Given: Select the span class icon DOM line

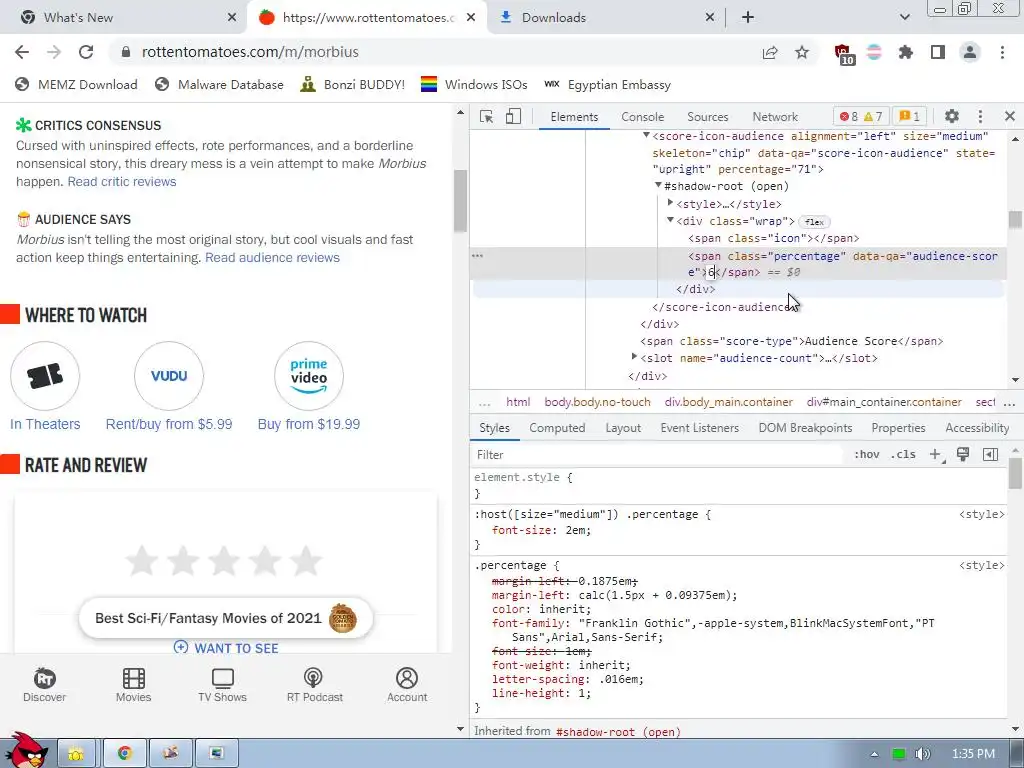Looking at the screenshot, I should [773, 238].
